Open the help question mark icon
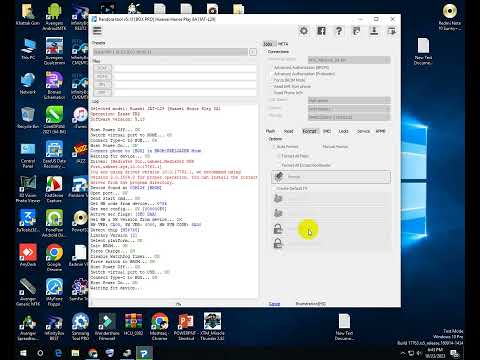 pos(339,31)
